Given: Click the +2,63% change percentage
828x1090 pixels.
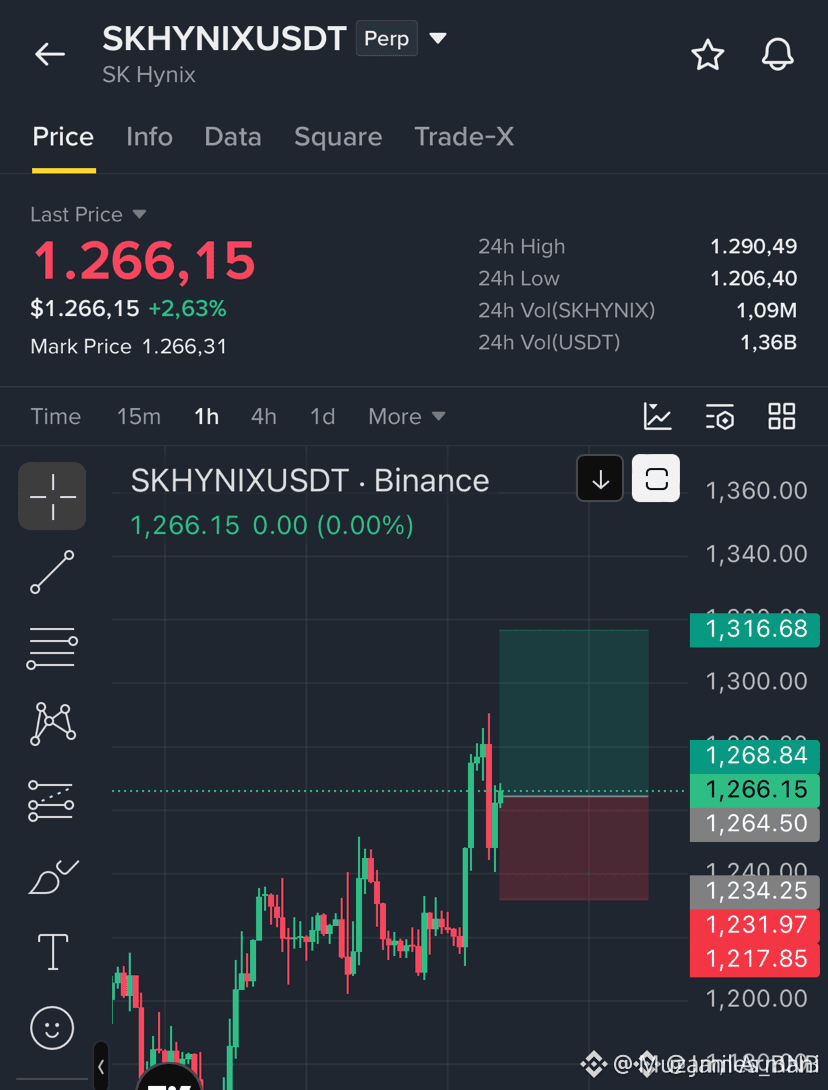Looking at the screenshot, I should [x=188, y=308].
